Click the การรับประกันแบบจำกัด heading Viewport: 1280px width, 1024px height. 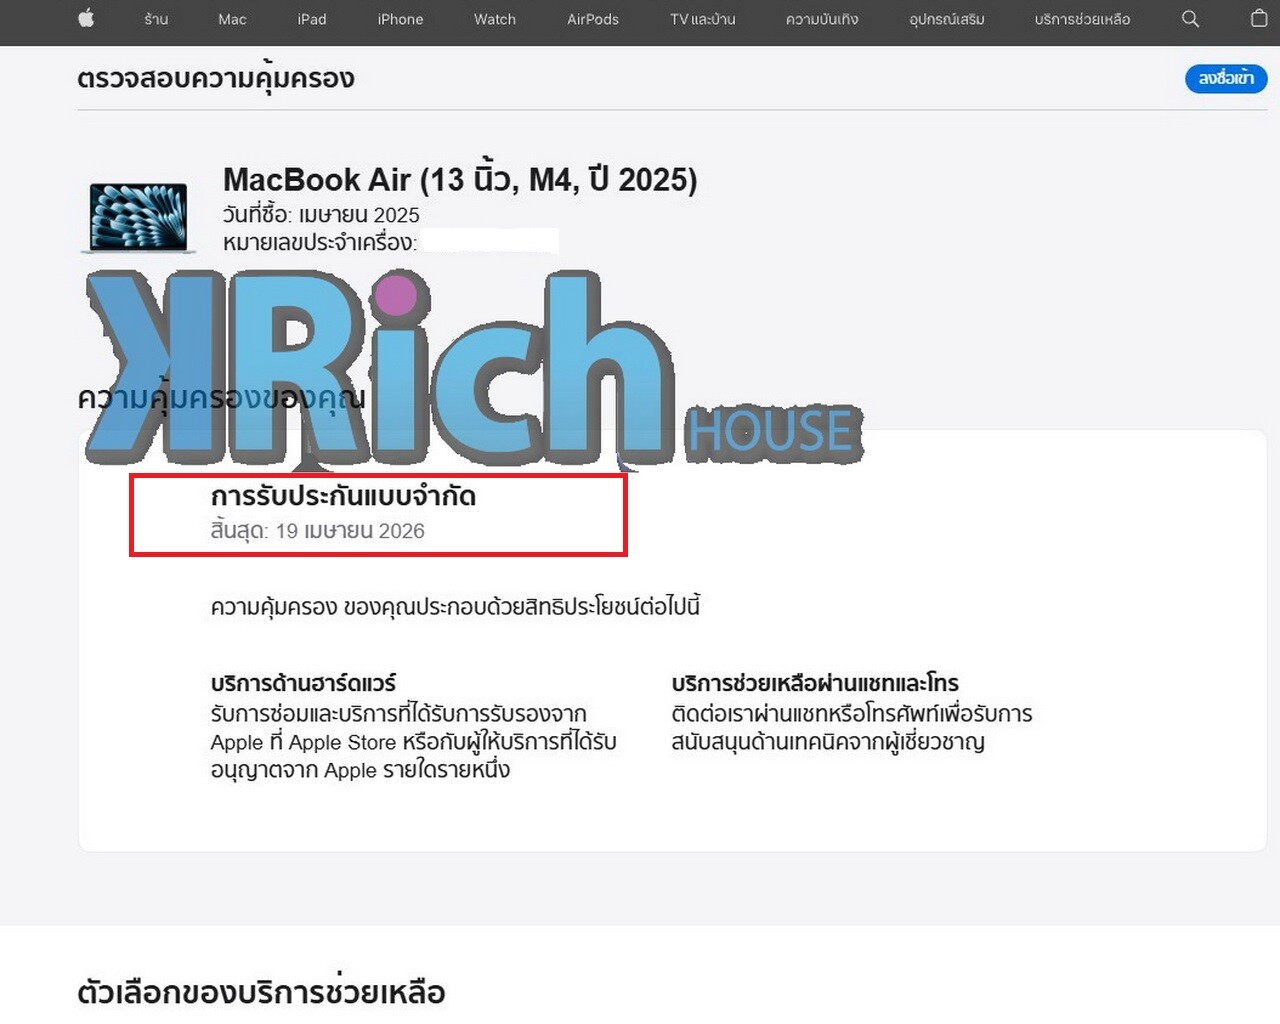[343, 496]
